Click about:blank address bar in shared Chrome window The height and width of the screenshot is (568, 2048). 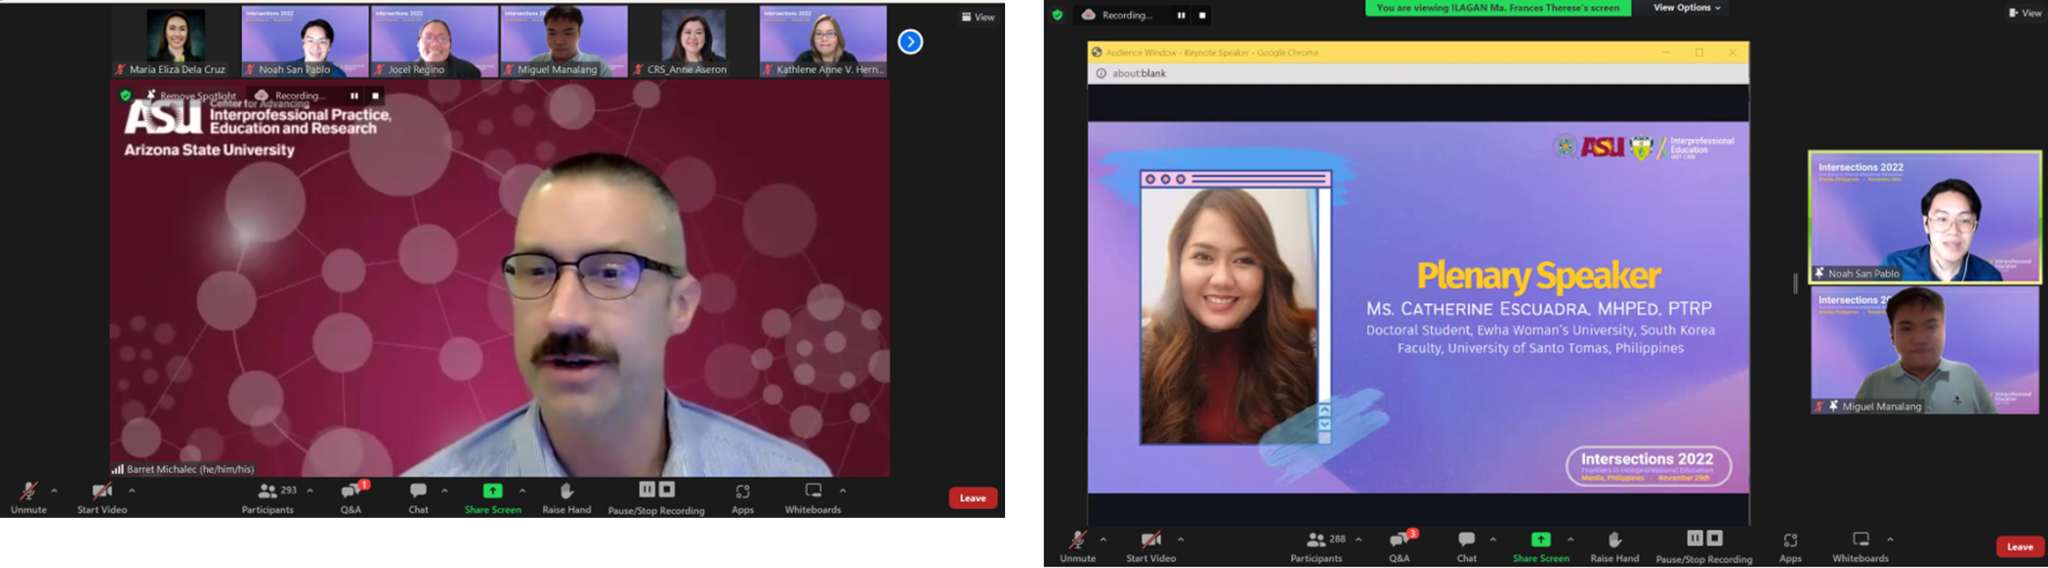(x=1418, y=74)
